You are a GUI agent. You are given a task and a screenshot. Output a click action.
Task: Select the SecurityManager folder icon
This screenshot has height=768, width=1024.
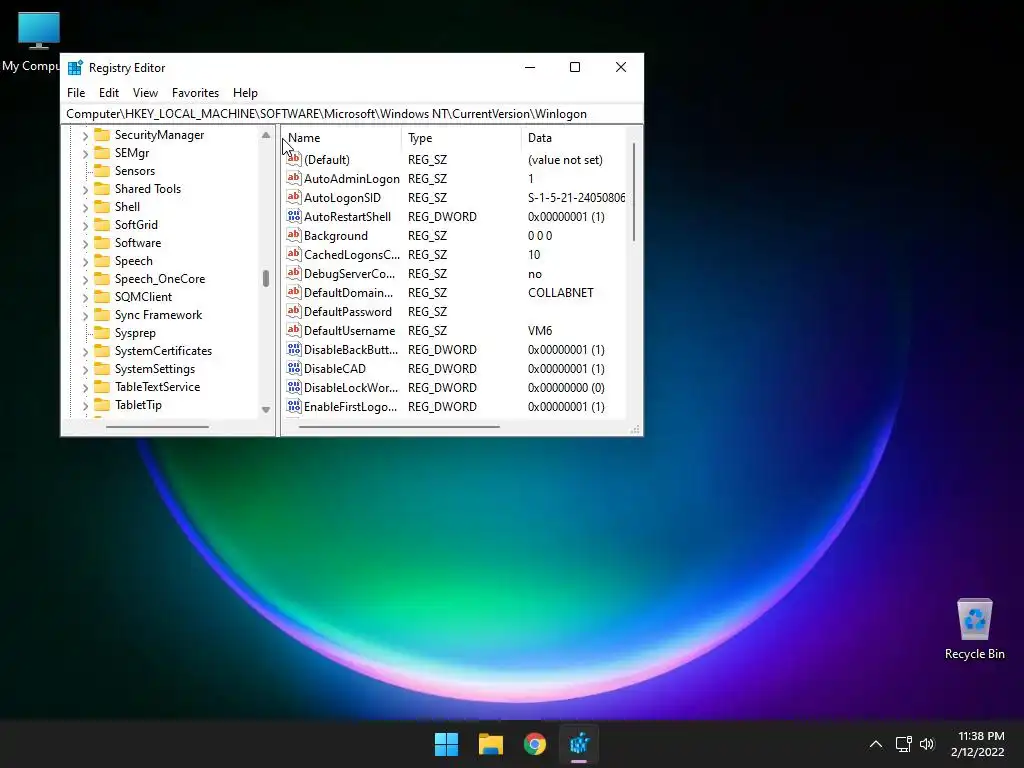tap(102, 135)
